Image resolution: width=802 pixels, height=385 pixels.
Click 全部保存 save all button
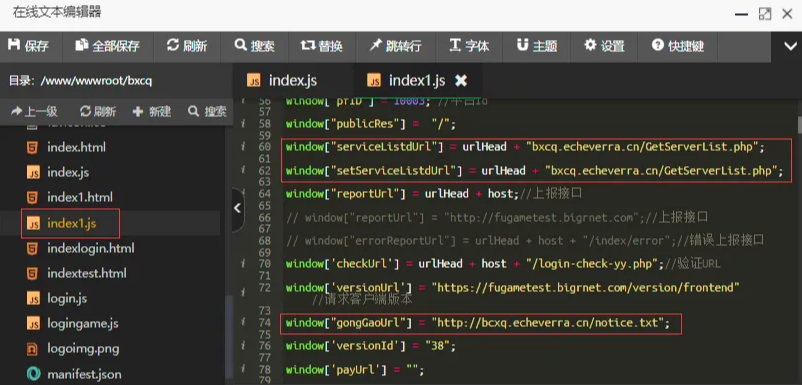[108, 46]
